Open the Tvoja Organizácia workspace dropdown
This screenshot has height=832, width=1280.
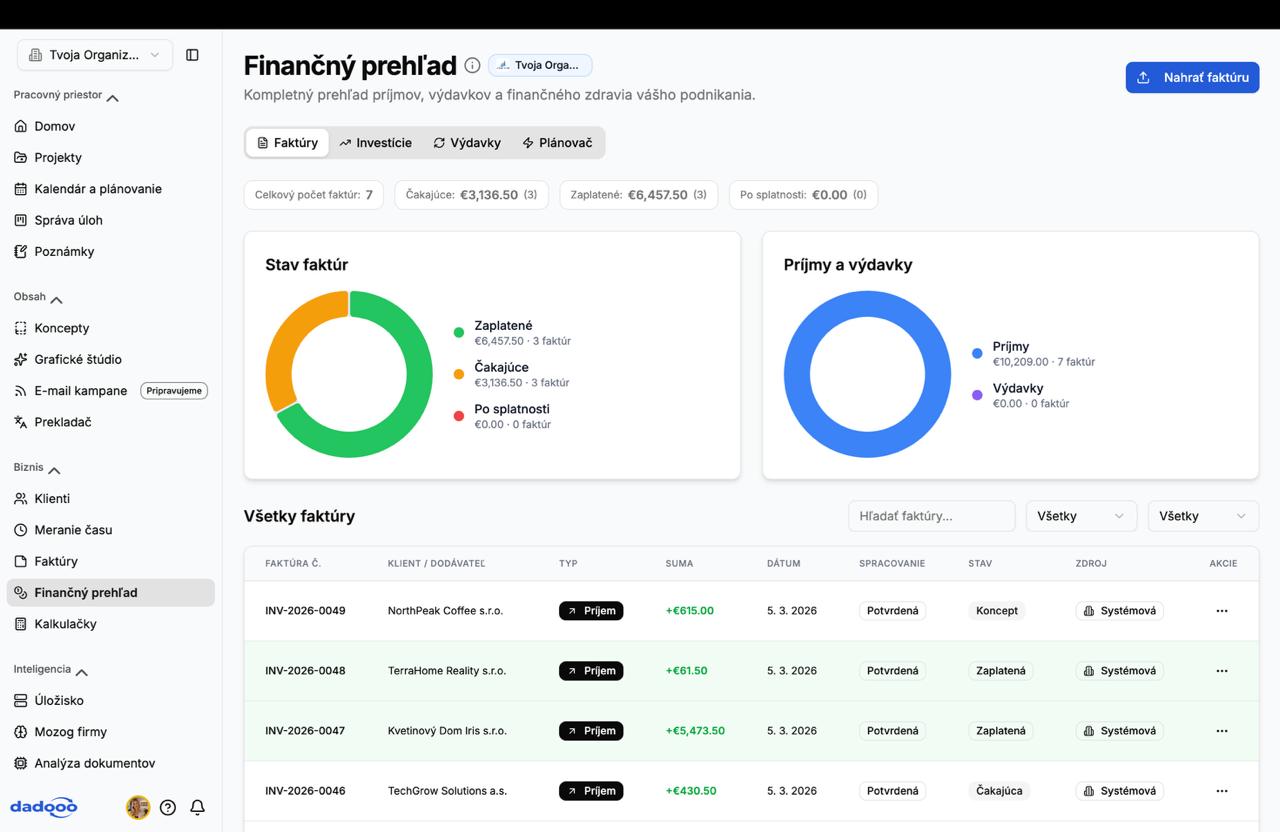pyautogui.click(x=95, y=55)
